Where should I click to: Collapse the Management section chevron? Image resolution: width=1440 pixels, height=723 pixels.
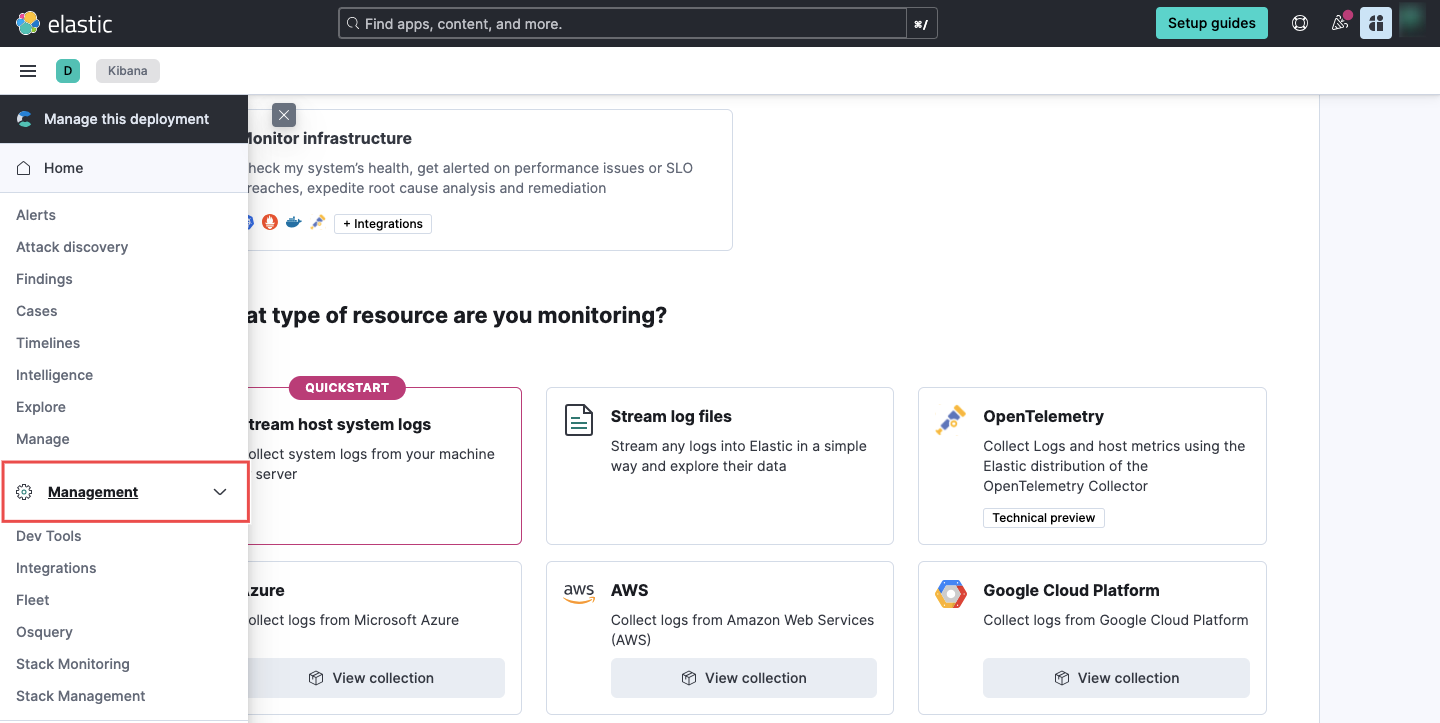click(219, 491)
